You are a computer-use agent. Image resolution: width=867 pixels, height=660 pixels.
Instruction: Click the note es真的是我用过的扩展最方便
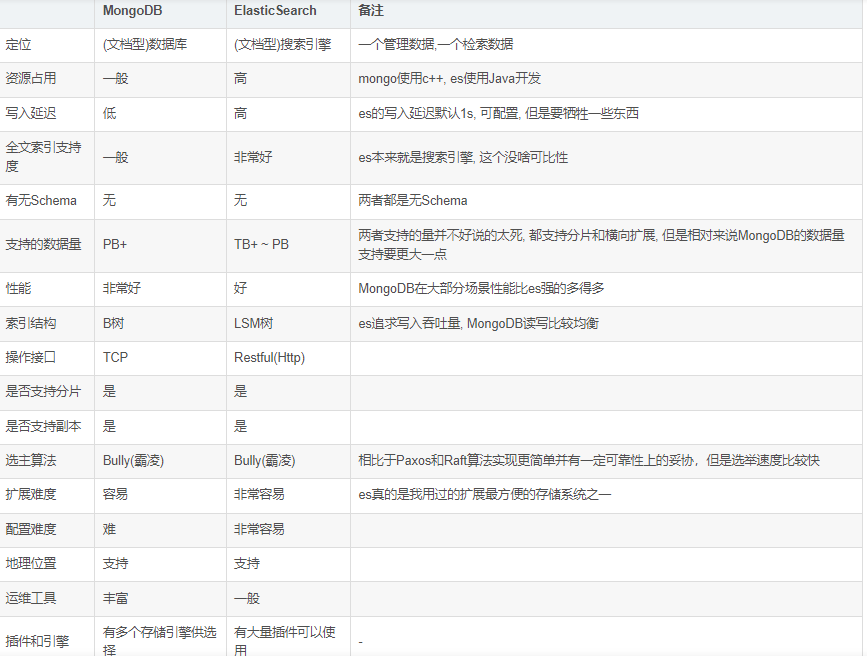click(484, 494)
